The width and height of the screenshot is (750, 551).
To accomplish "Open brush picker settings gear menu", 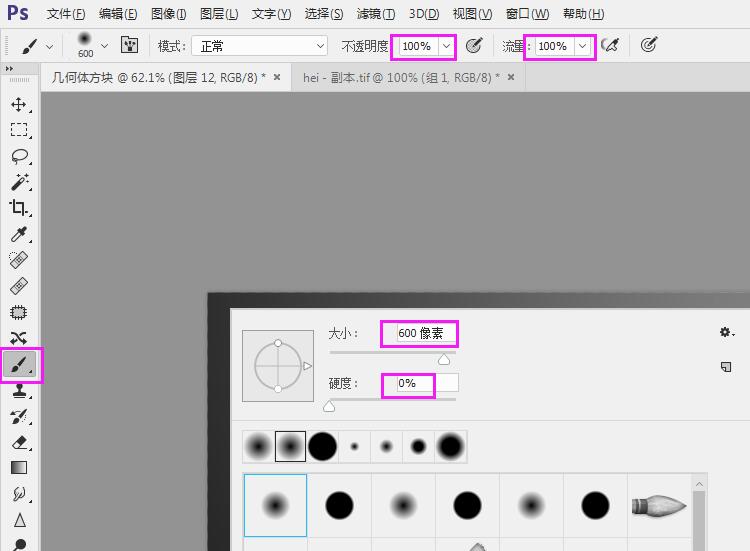I will (x=727, y=332).
